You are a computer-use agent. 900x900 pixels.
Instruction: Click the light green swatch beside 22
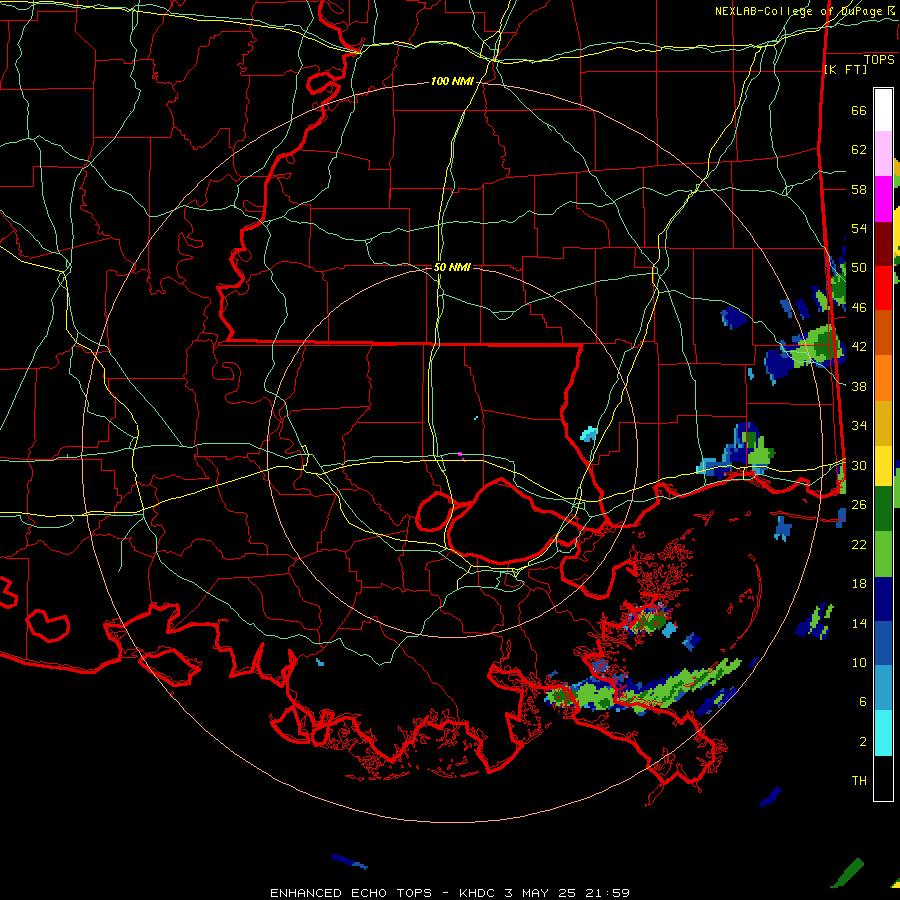[x=883, y=554]
